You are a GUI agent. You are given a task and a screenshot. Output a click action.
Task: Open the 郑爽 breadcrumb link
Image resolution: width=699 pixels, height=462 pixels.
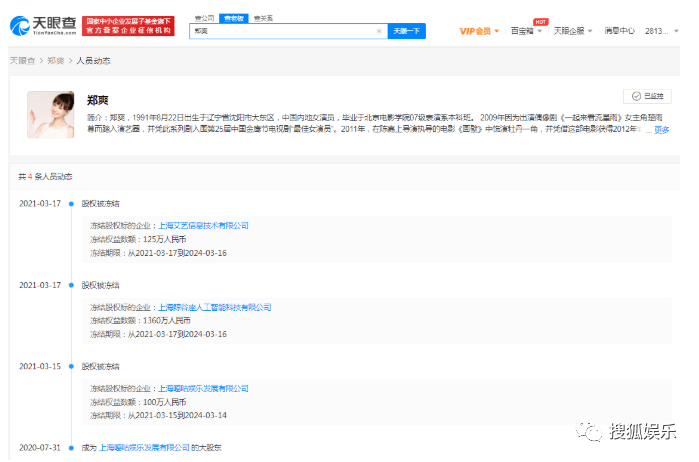click(x=56, y=61)
